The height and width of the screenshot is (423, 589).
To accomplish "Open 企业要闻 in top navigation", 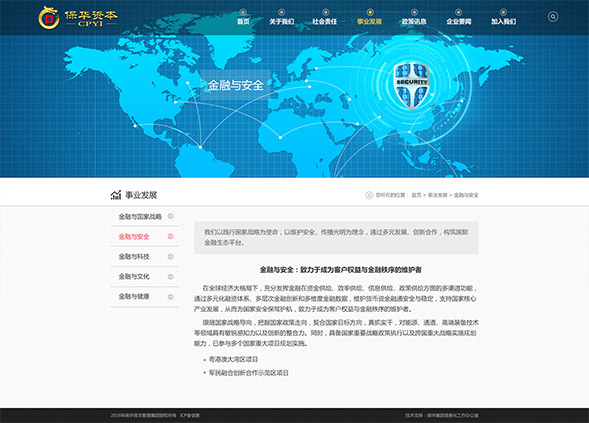I will [x=459, y=21].
